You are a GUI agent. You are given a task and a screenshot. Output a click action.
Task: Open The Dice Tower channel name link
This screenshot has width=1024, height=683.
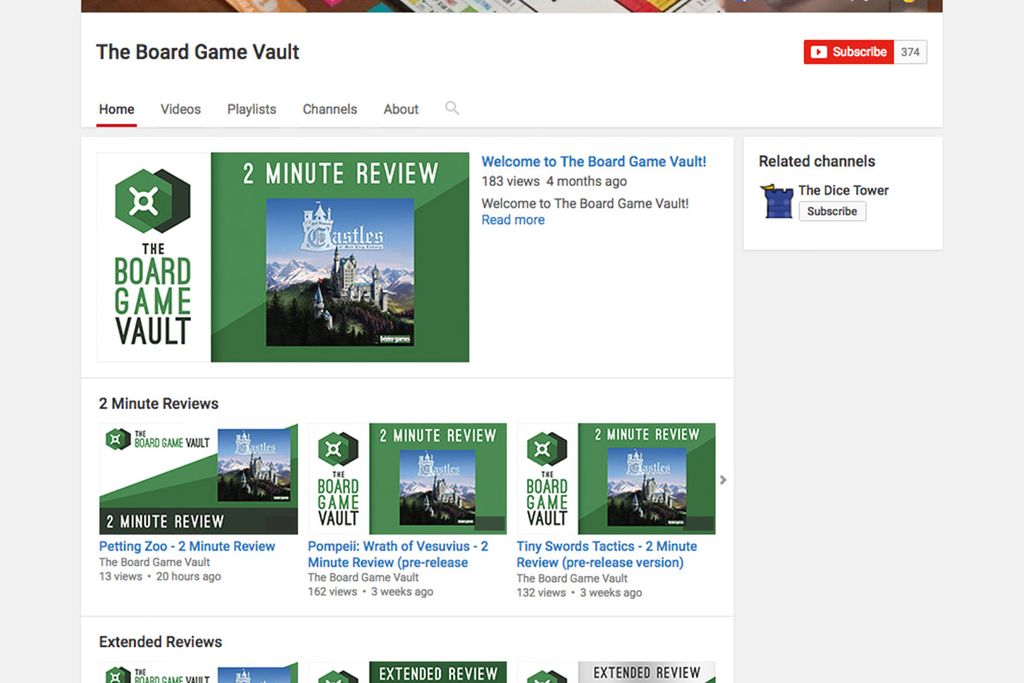(843, 190)
